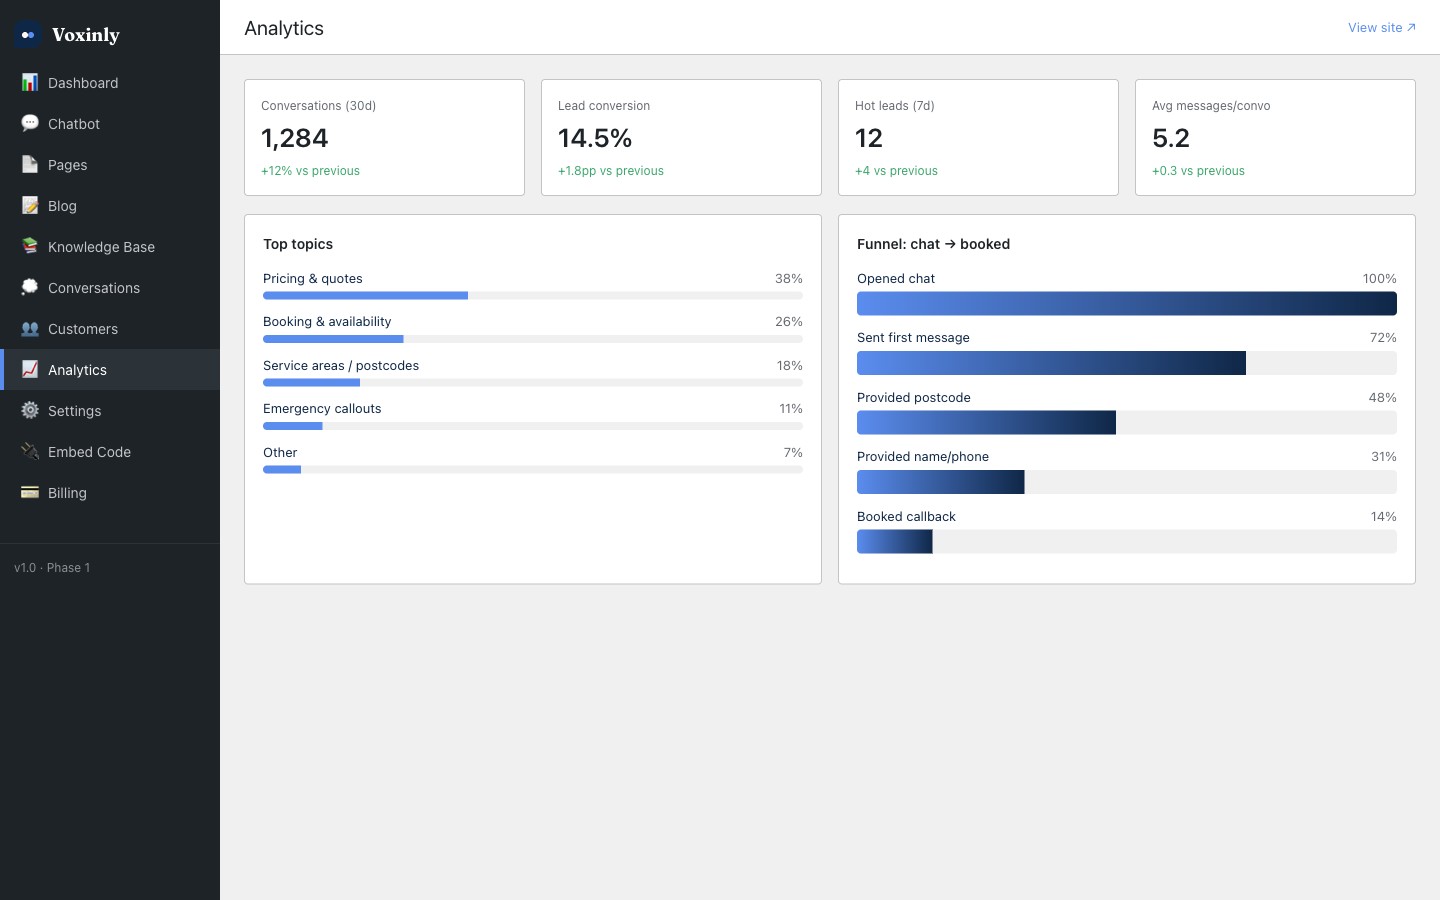1440x900 pixels.
Task: Click the Customers people icon
Action: click(x=30, y=329)
